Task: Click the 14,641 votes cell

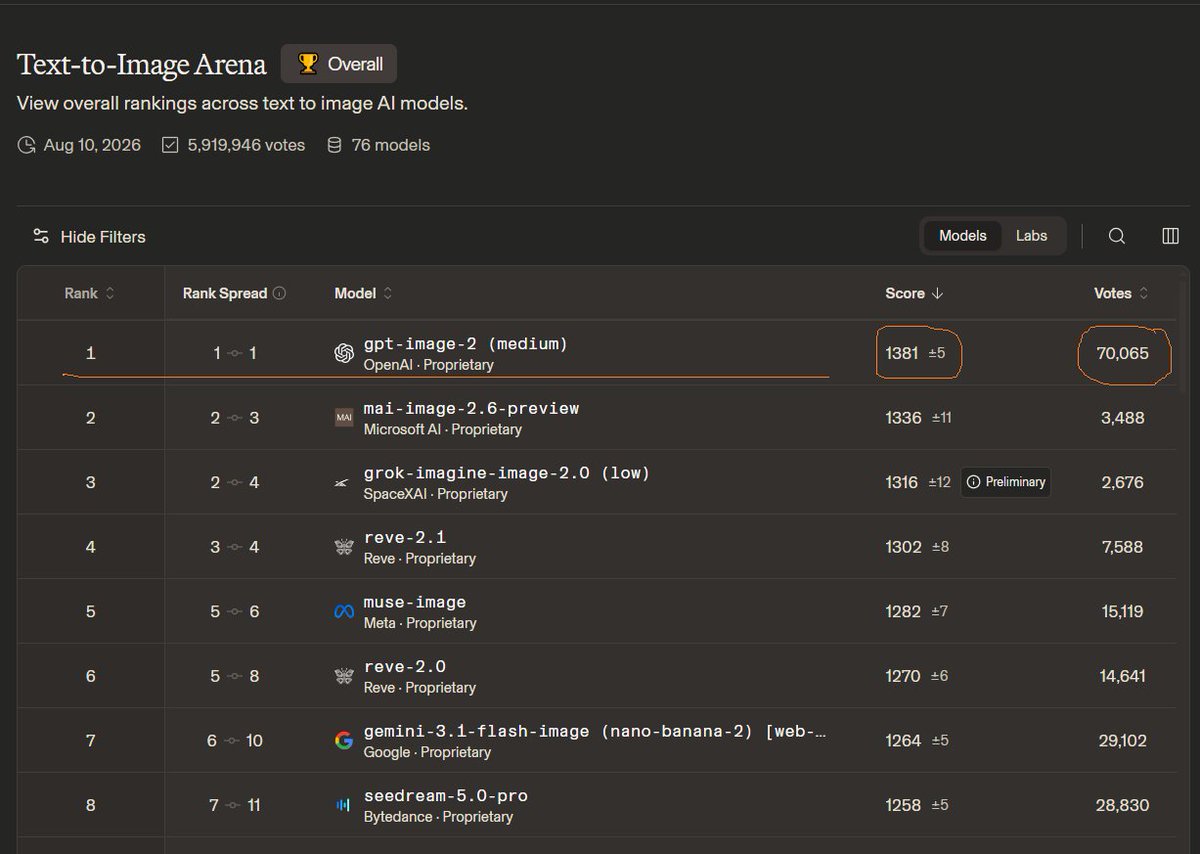Action: [1123, 676]
